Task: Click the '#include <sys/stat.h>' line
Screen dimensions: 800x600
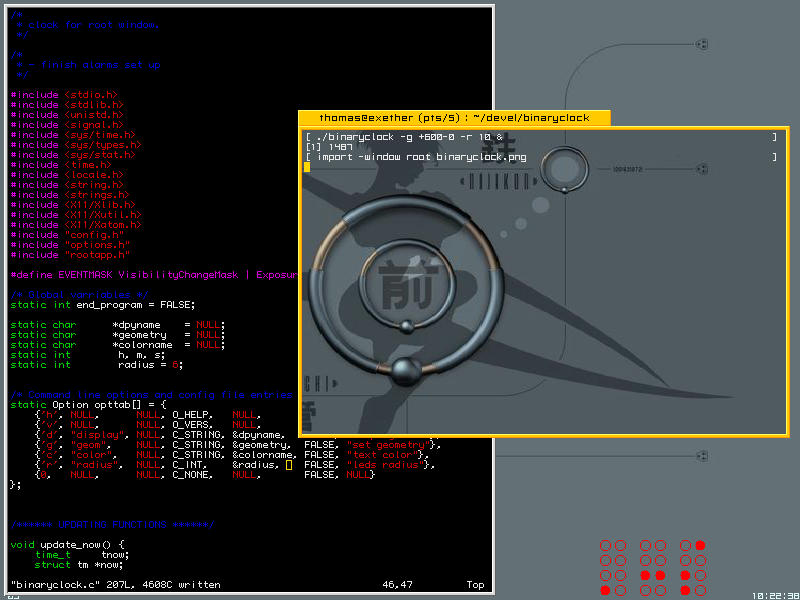Action: [x=73, y=155]
